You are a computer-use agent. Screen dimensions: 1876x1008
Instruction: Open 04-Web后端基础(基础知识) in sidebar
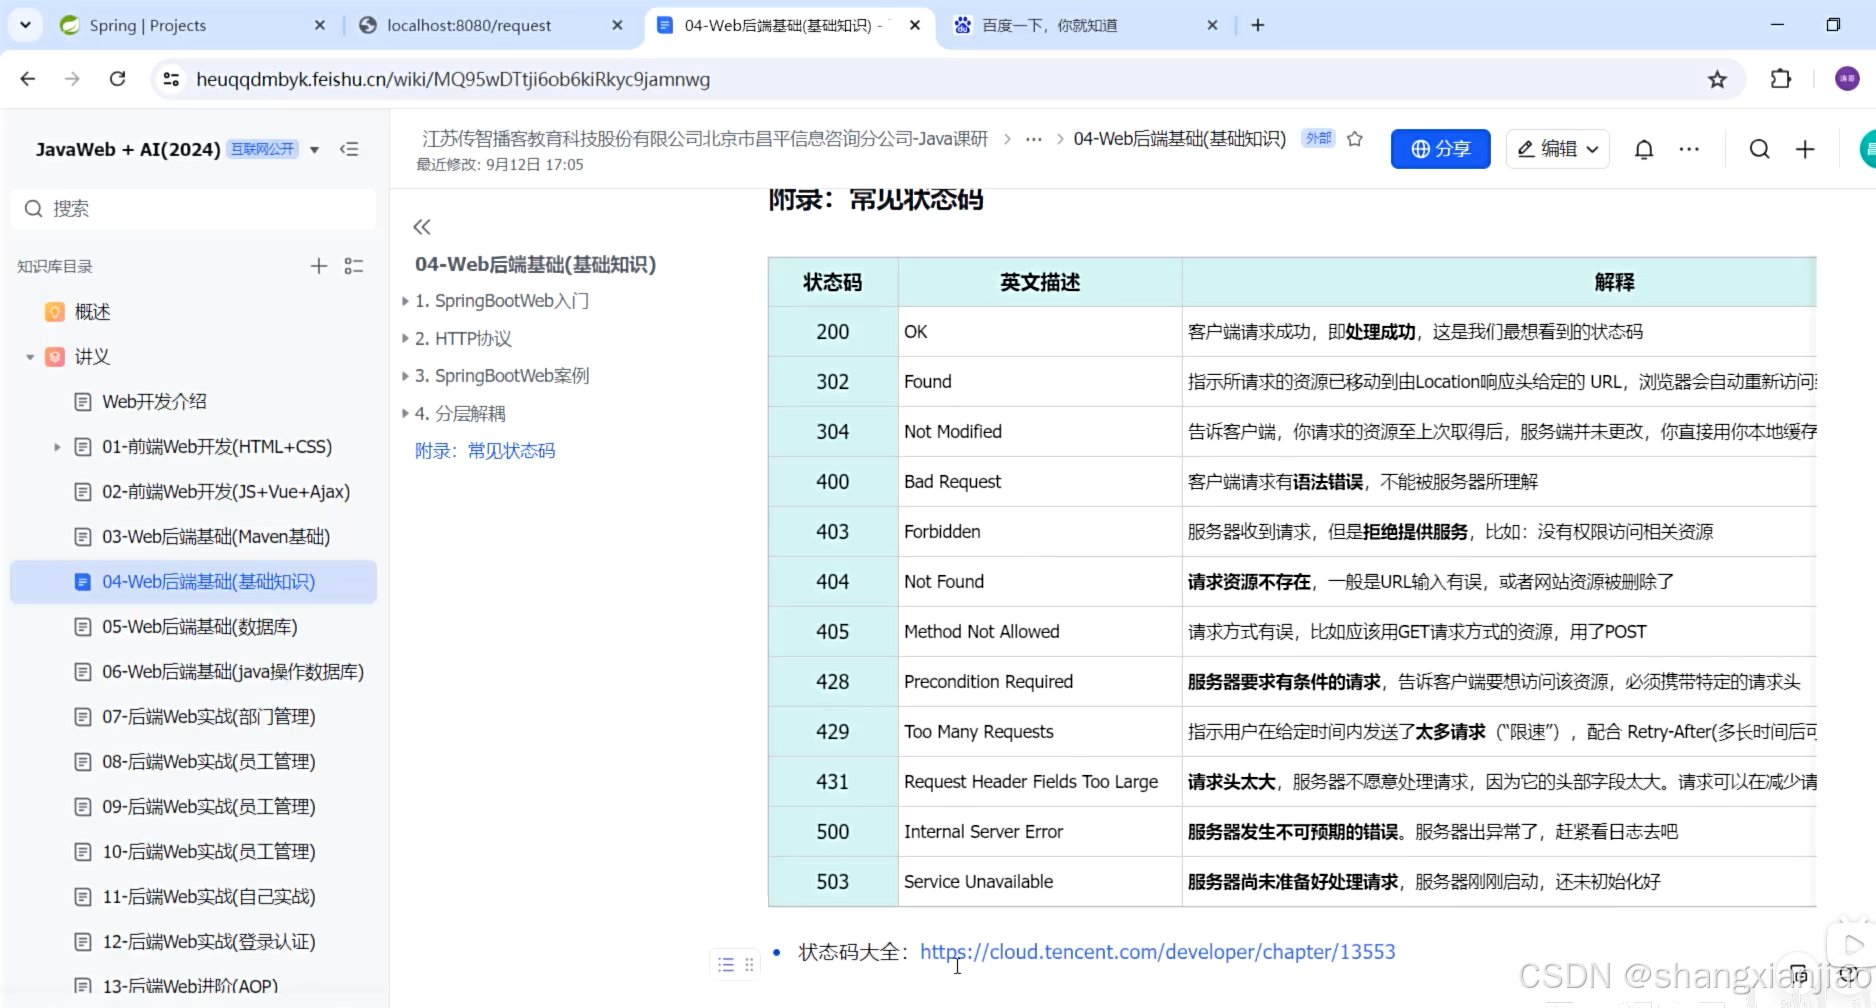(x=194, y=582)
